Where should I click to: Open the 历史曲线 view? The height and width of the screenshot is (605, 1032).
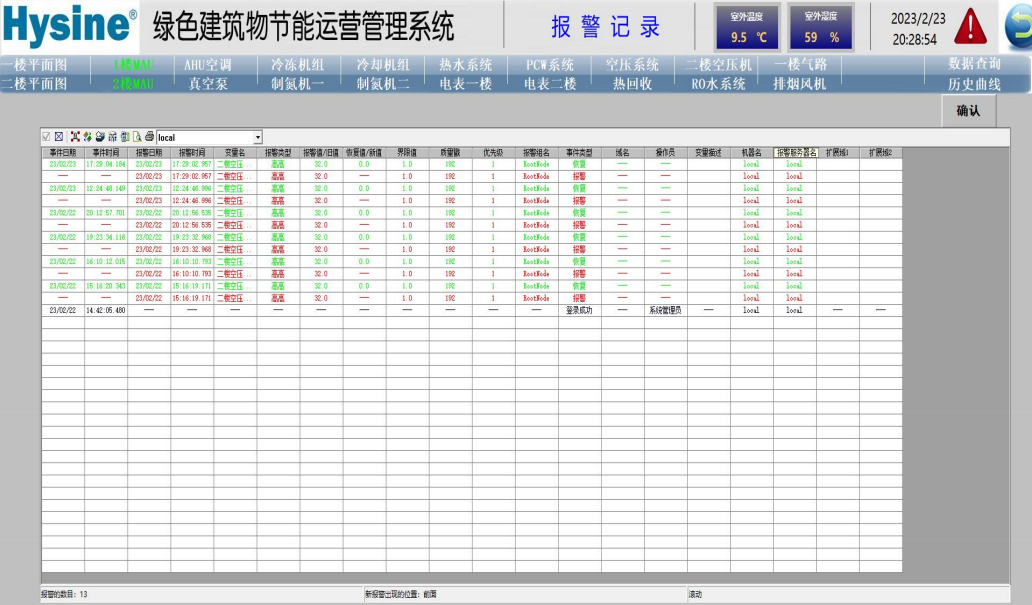click(974, 84)
